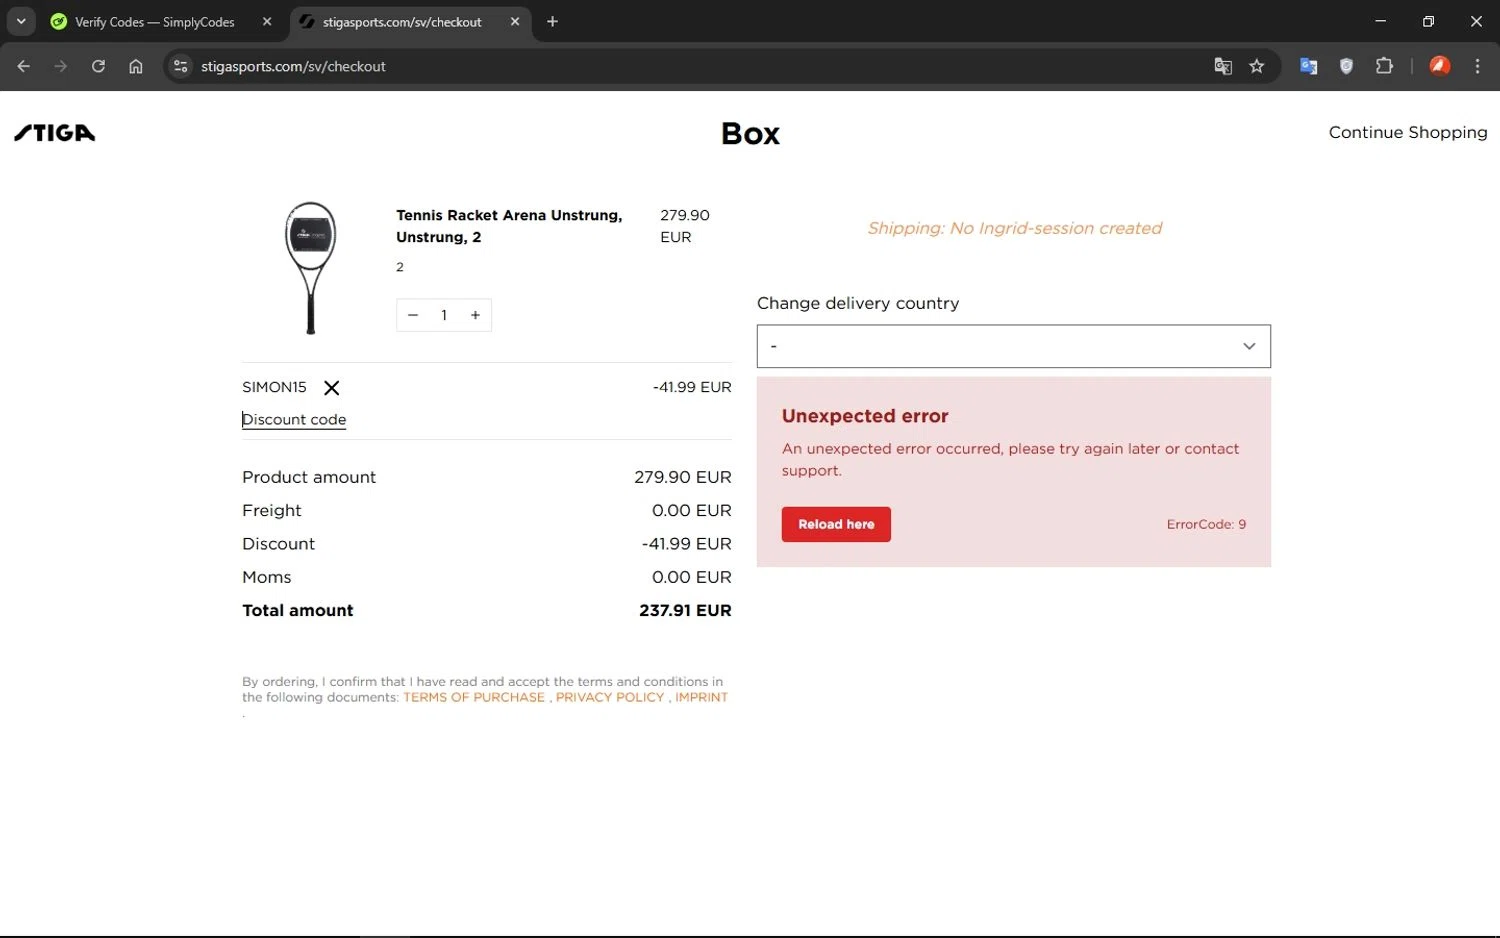This screenshot has width=1500, height=938.
Task: Select the stigasports.com/sv/checkout tab
Action: (402, 22)
